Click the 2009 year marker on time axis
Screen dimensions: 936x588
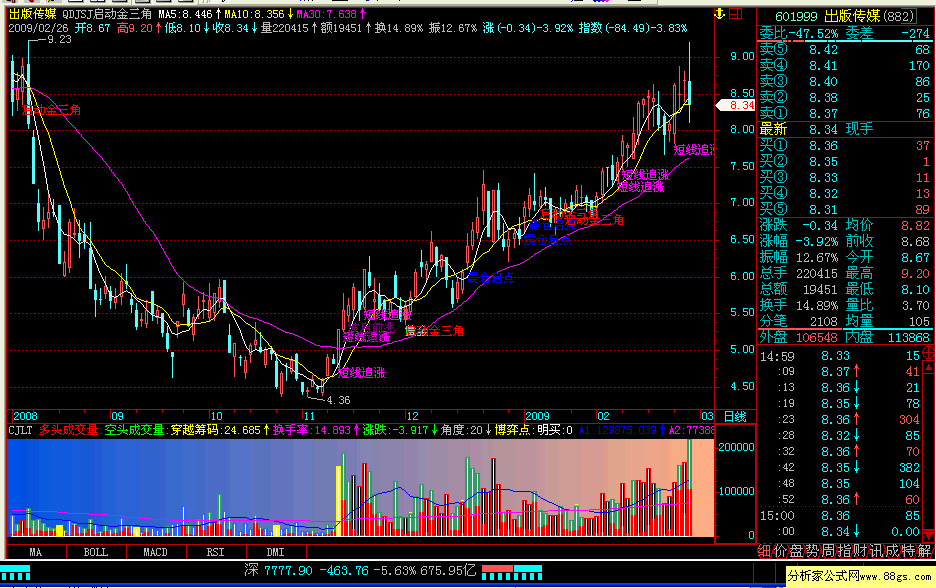point(537,416)
